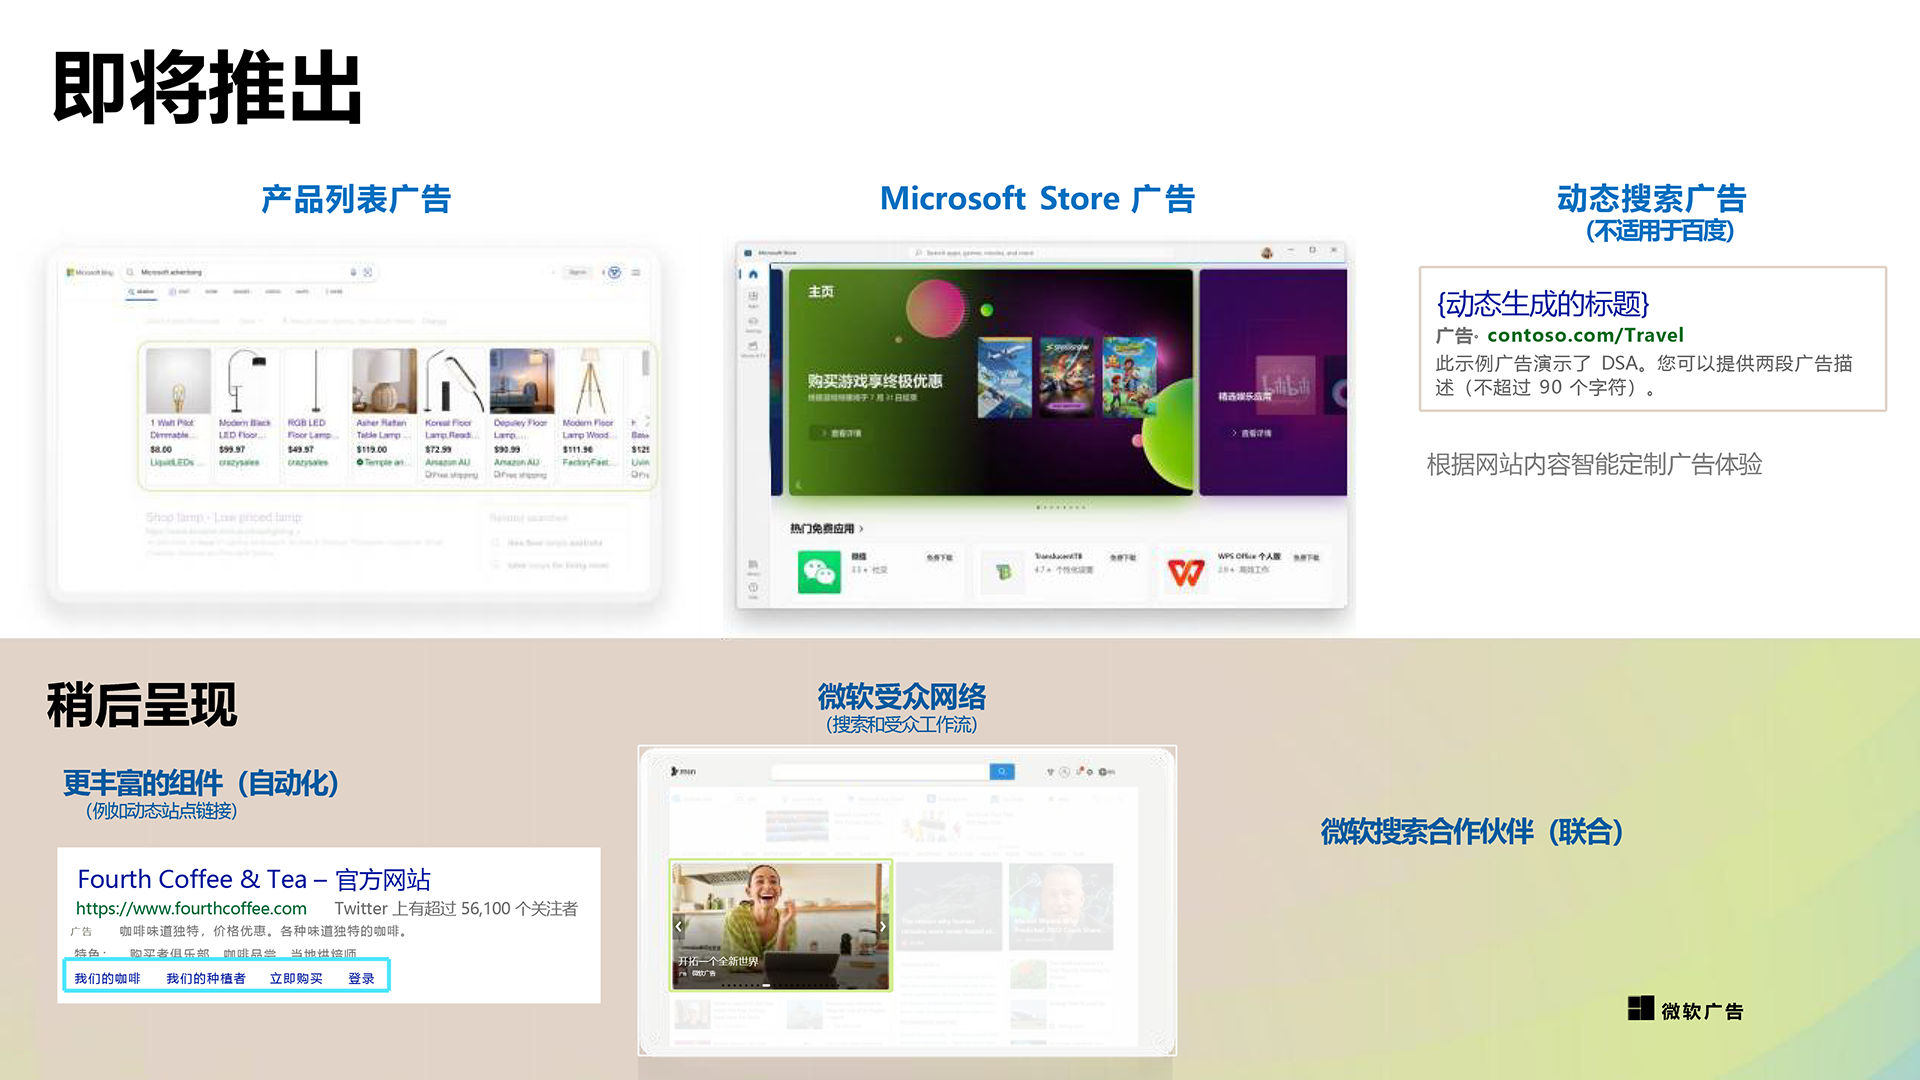This screenshot has width=1920, height=1080.
Task: Click the 更丰富的组件（自动化）heading
Action: pos(201,783)
